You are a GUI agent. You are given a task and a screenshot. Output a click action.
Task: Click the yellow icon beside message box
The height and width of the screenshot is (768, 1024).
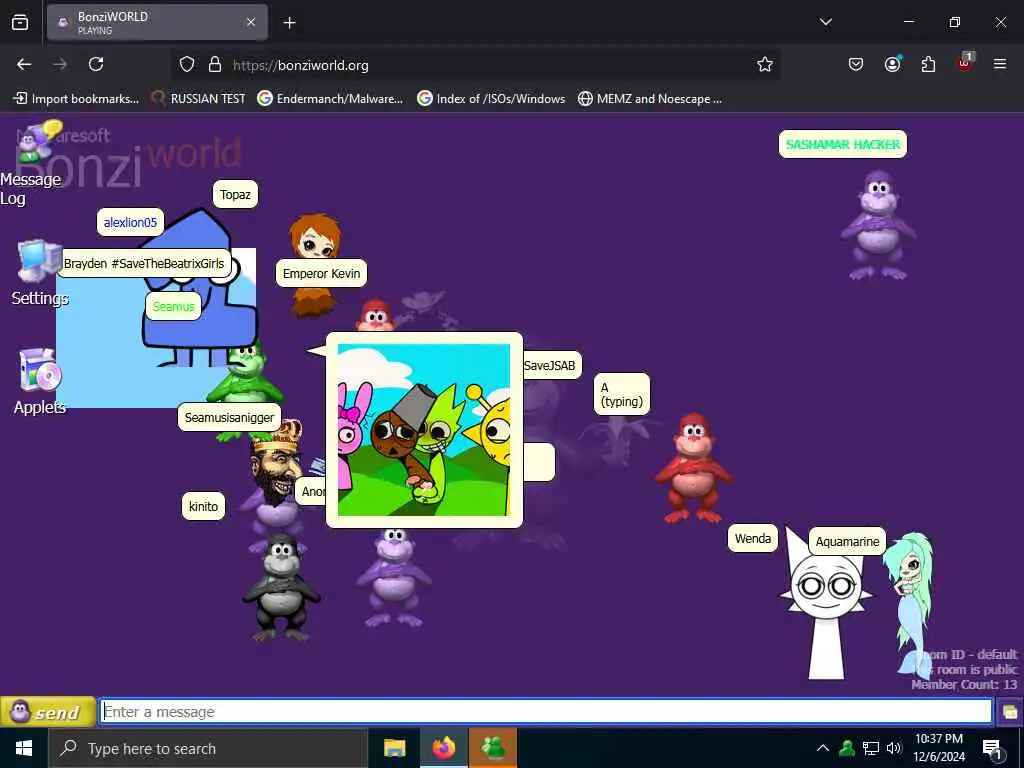coord(1010,712)
